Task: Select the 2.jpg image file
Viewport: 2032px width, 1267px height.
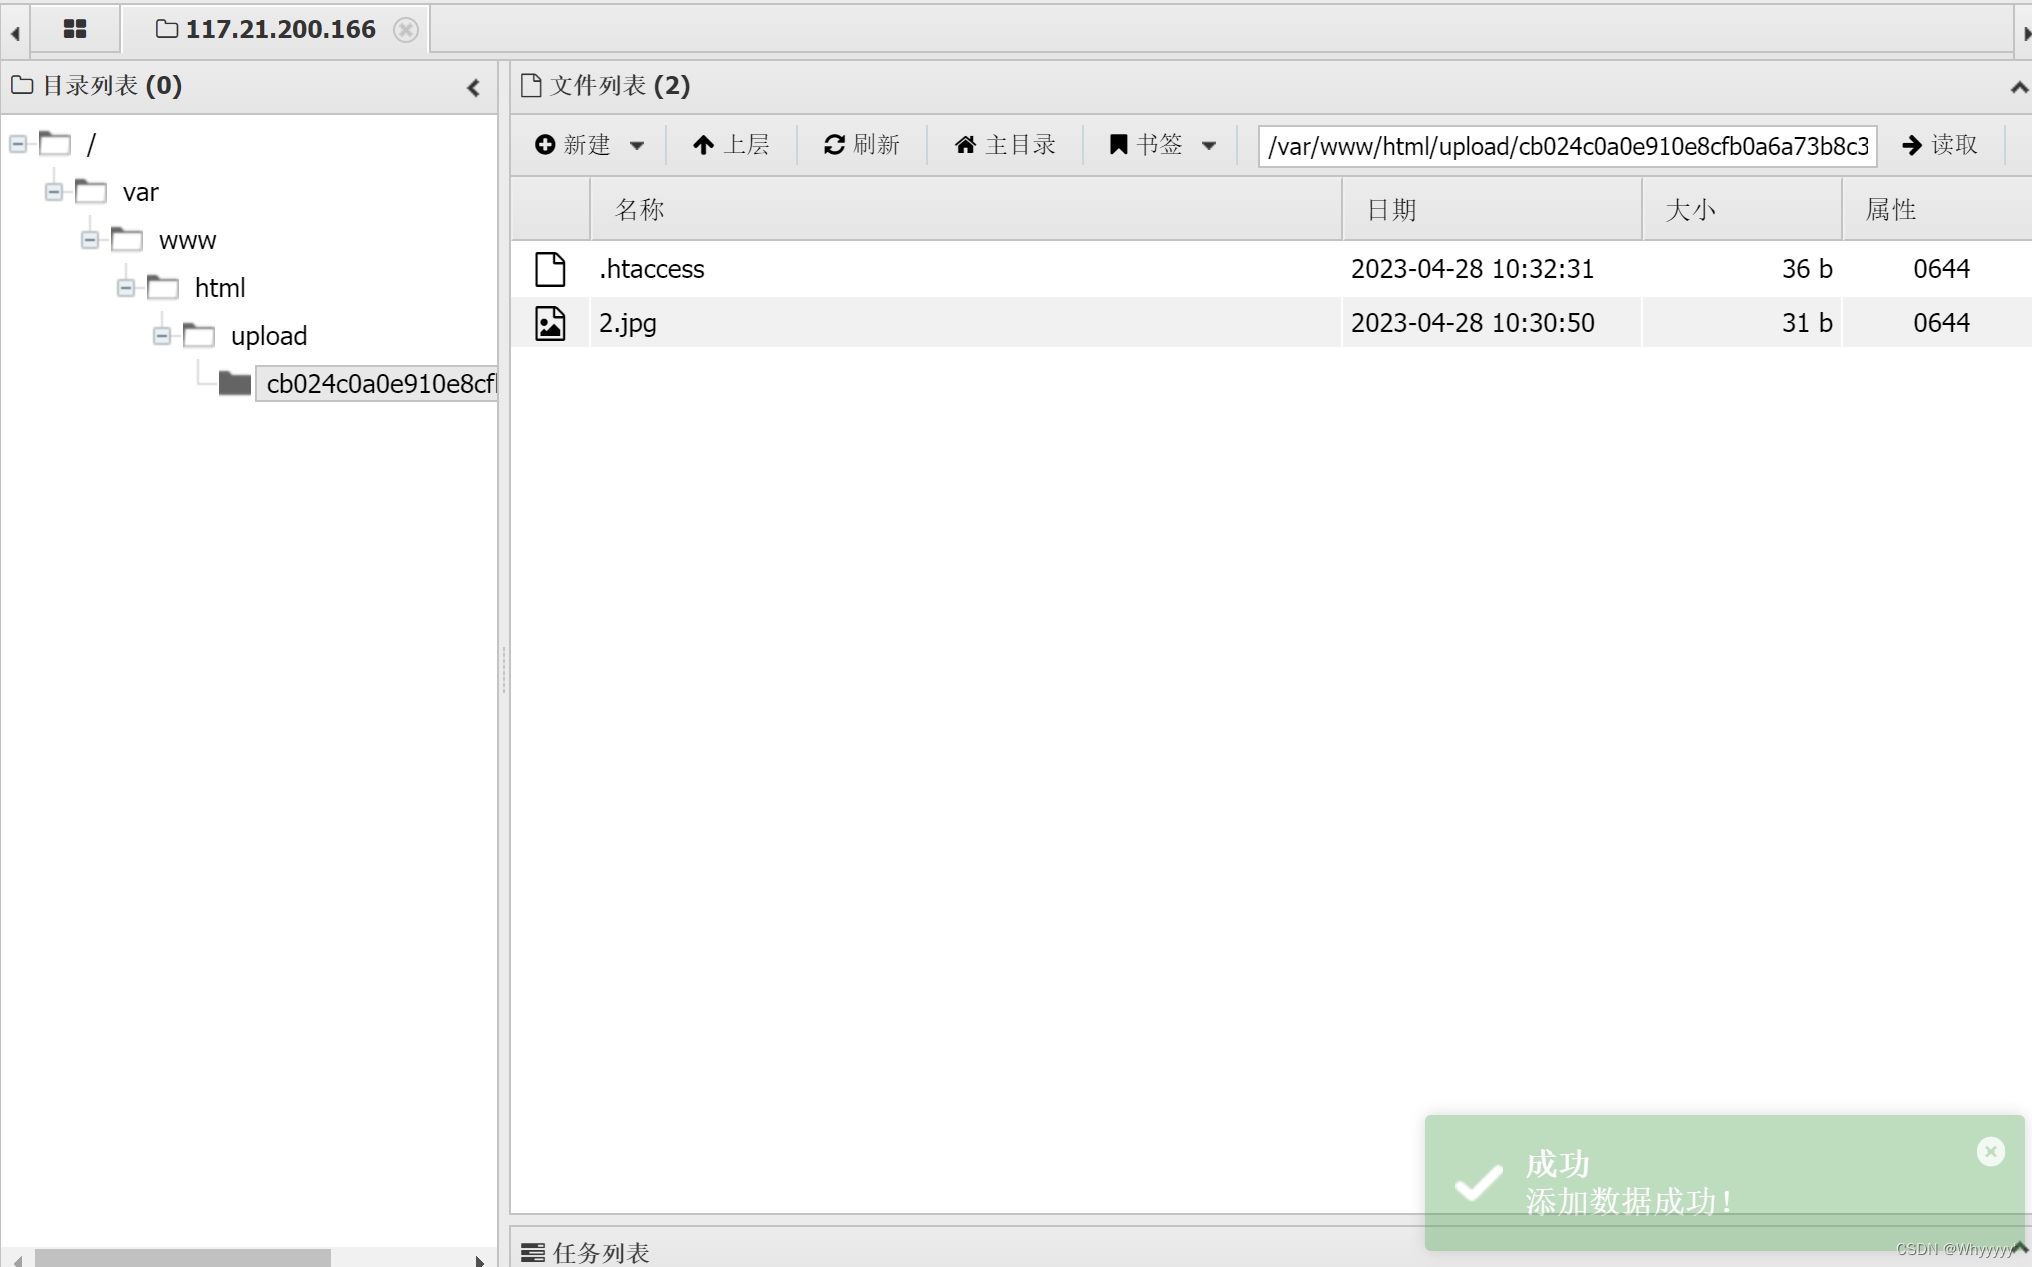Action: point(628,323)
